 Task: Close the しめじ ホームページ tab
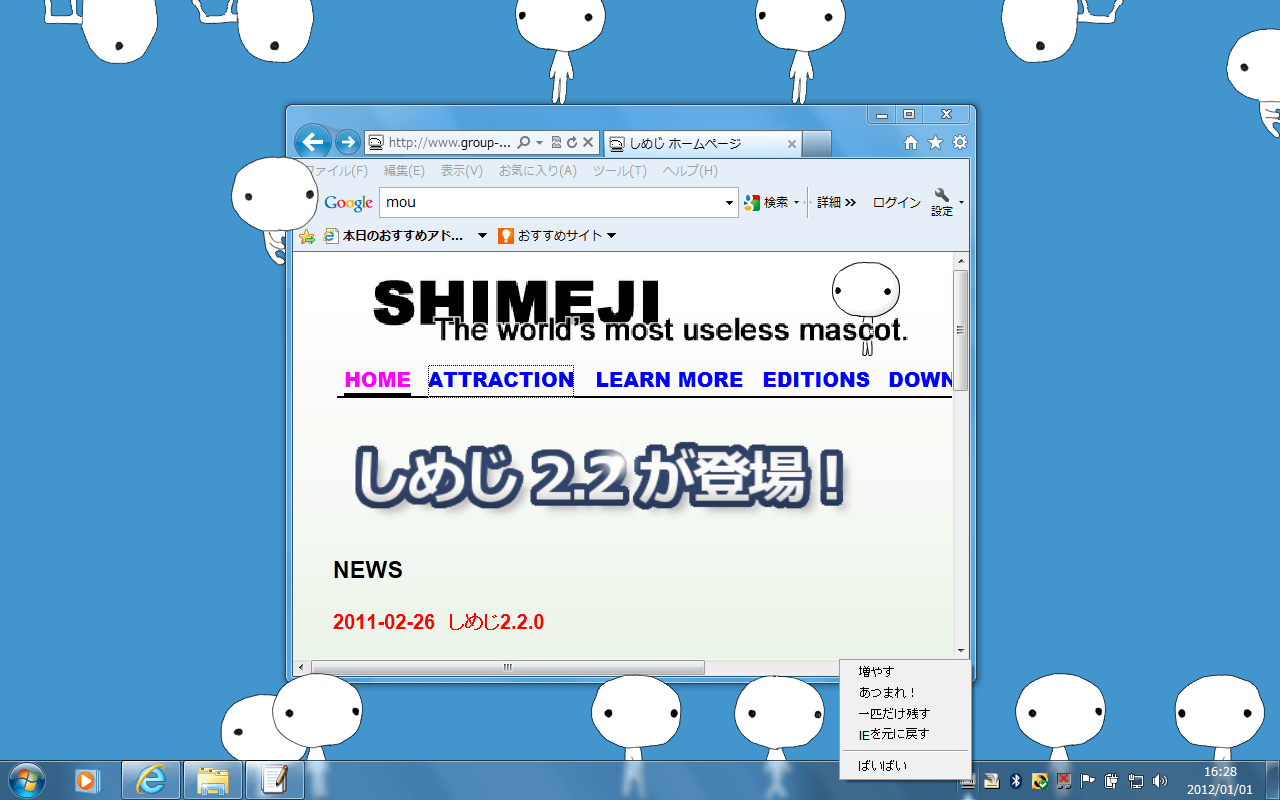point(792,144)
